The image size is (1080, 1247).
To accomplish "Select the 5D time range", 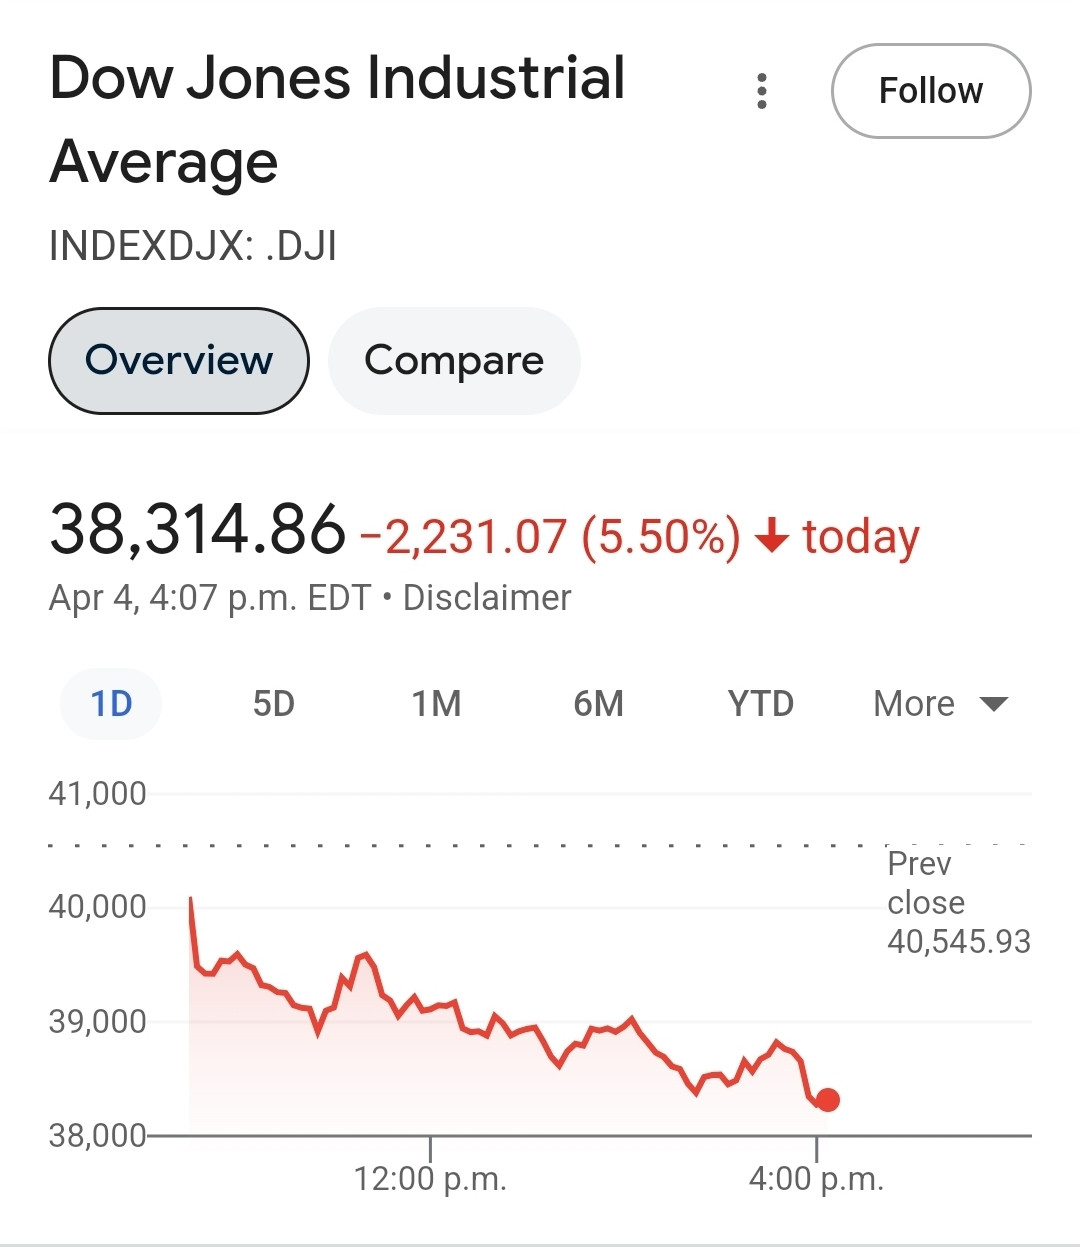I will tap(273, 704).
